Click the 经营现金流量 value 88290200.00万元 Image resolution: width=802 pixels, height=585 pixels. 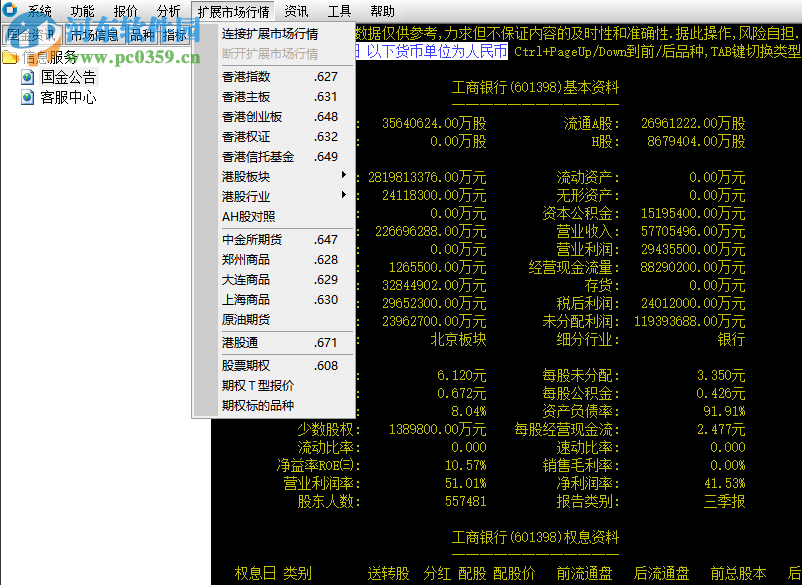click(x=693, y=267)
